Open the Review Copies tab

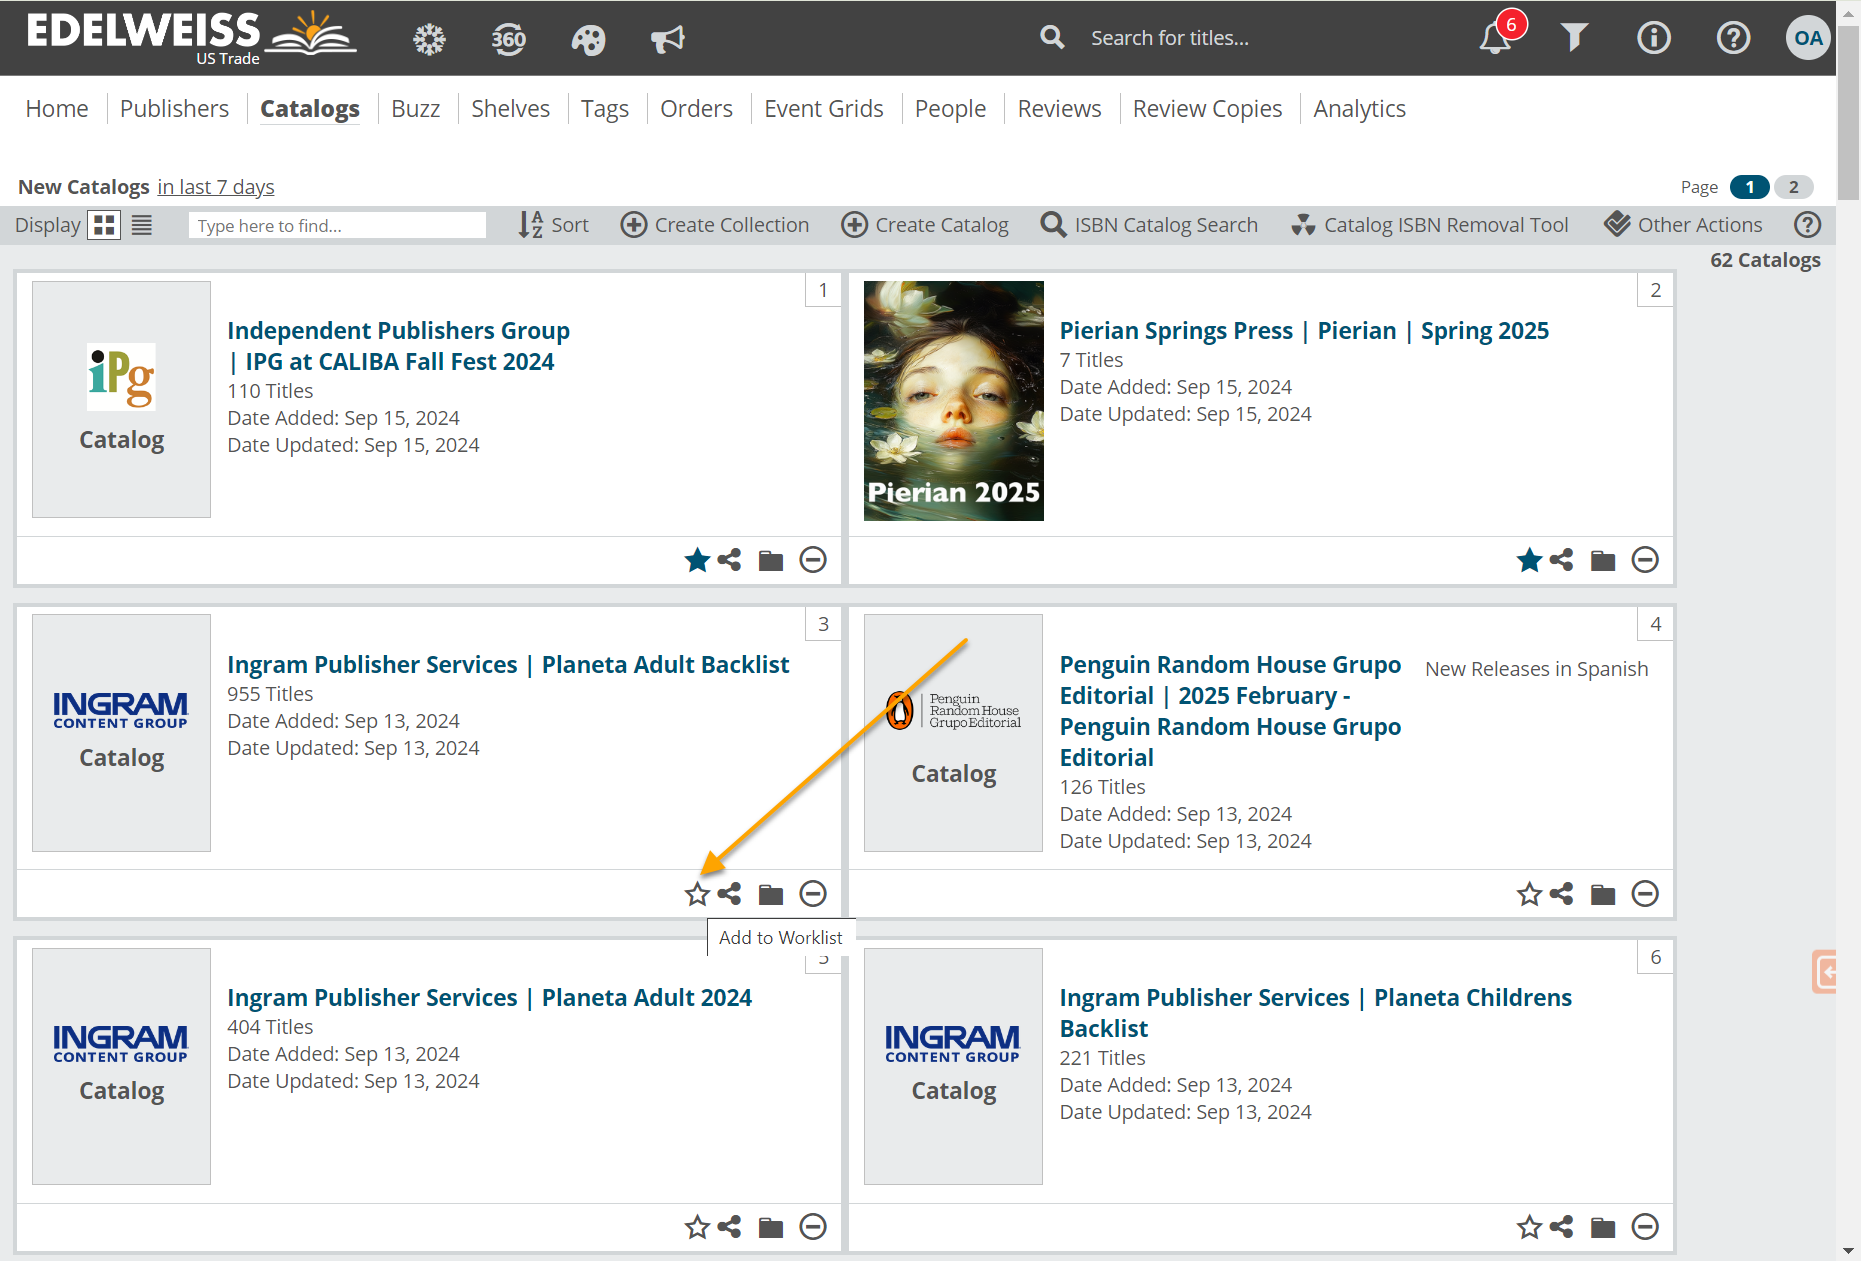1208,108
